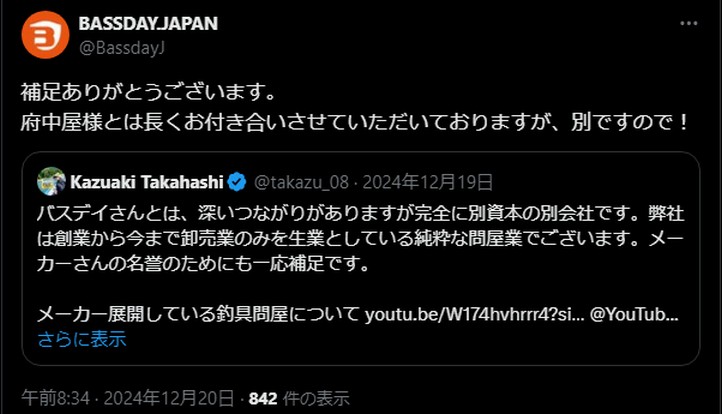
Task: Open the @BassdayJ handle
Action: pyautogui.click(x=122, y=48)
